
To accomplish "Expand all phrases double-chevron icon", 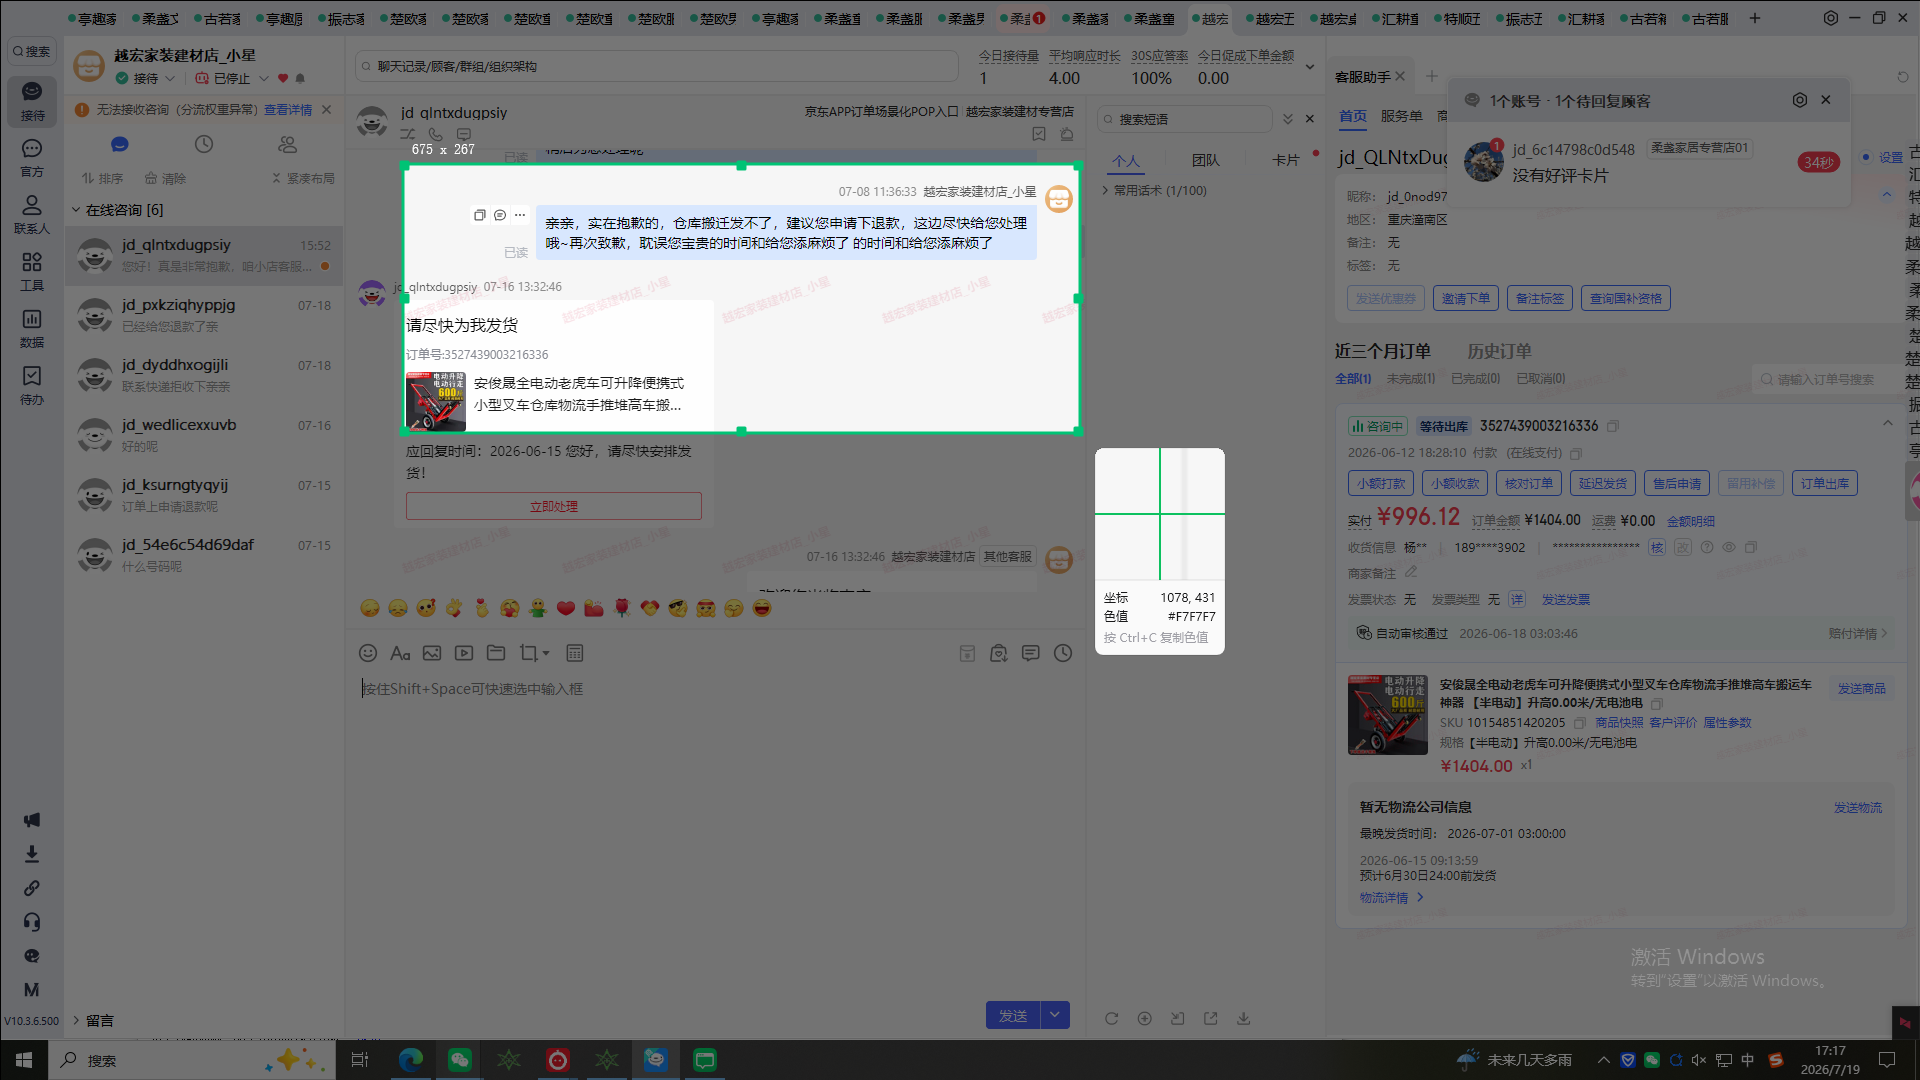I will point(1288,119).
